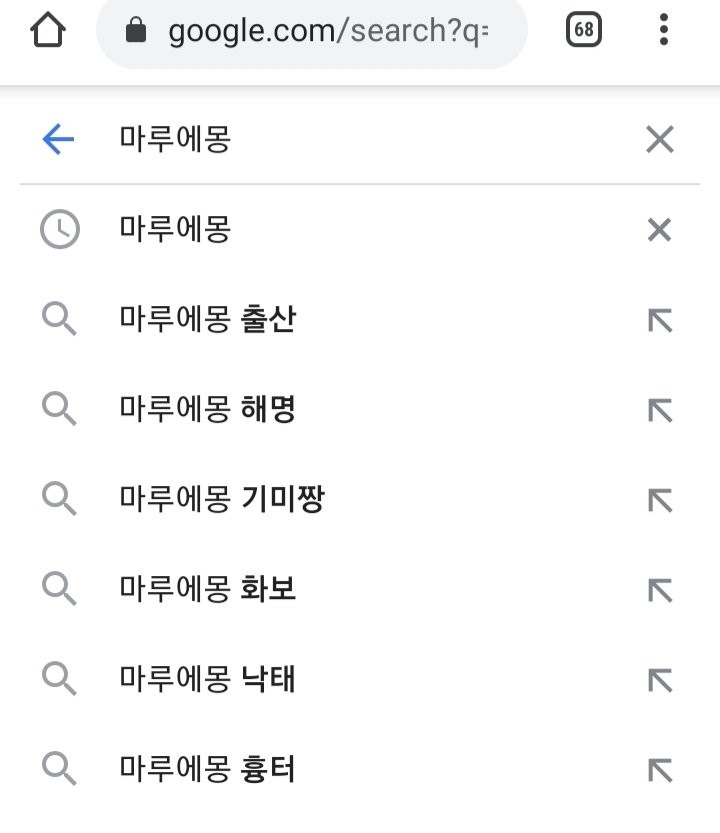Fill search with 마루에몽 흉터 using arrow
The height and width of the screenshot is (833, 720).
(x=660, y=770)
